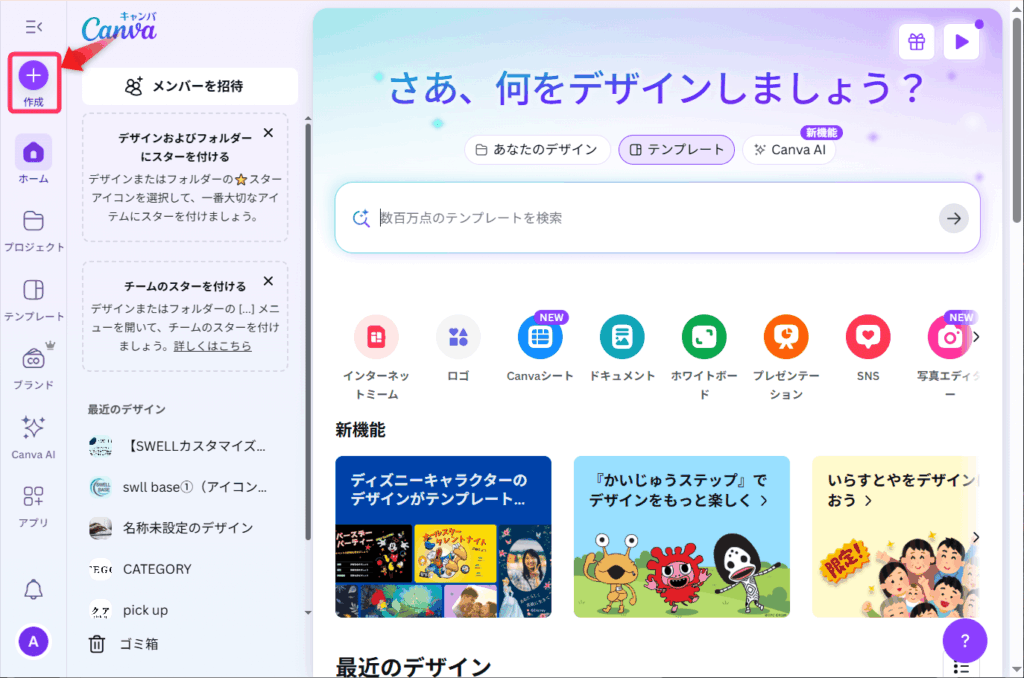Image resolution: width=1024 pixels, height=678 pixels.
Task: Select インターネットミーム design type
Action: (x=376, y=357)
